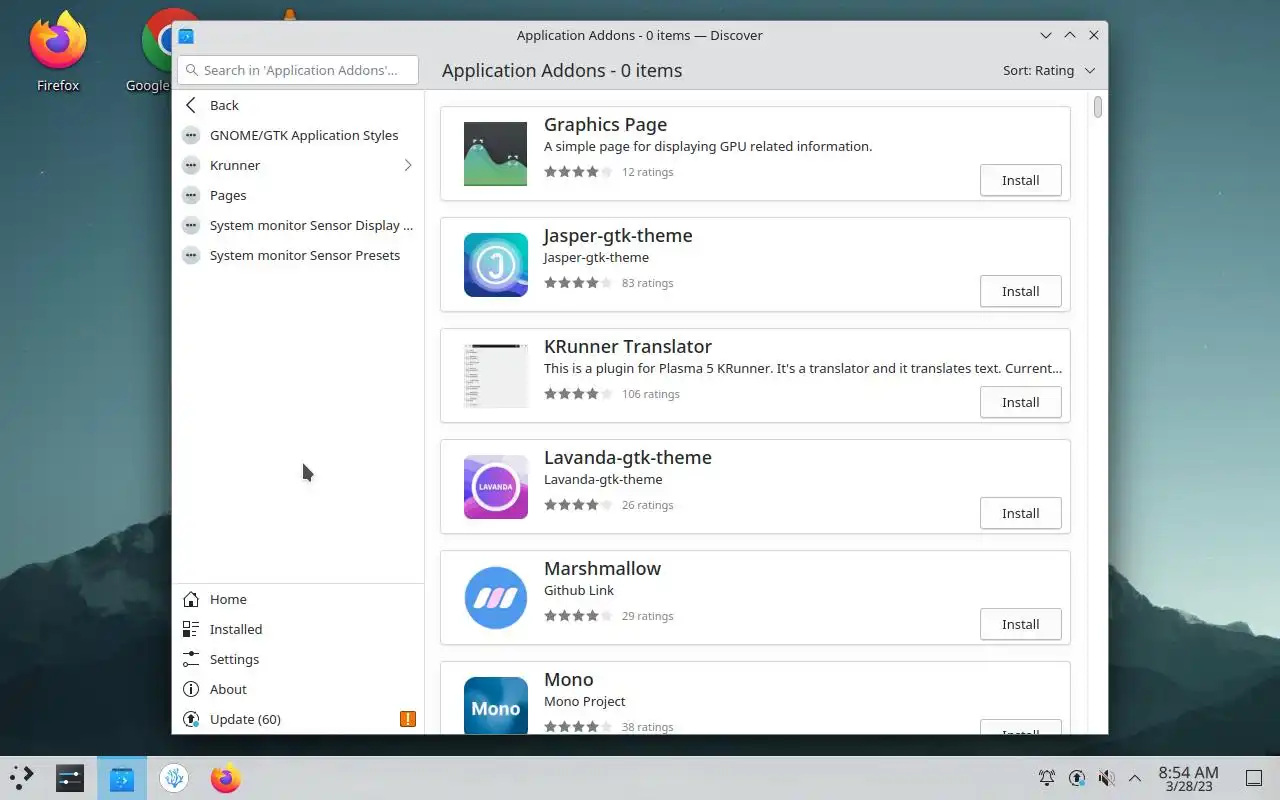This screenshot has height=800, width=1280.
Task: Open Update (60) page
Action: 298,719
